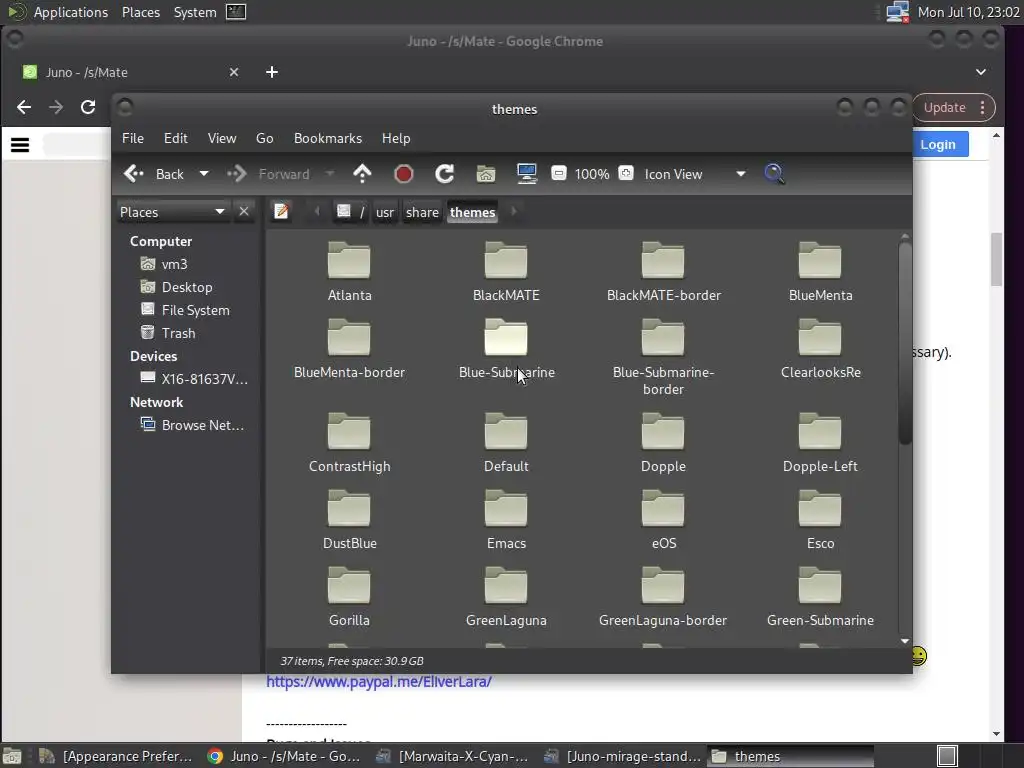Select the Blue-Submarine folder
This screenshot has height=768, width=1024.
[506, 349]
